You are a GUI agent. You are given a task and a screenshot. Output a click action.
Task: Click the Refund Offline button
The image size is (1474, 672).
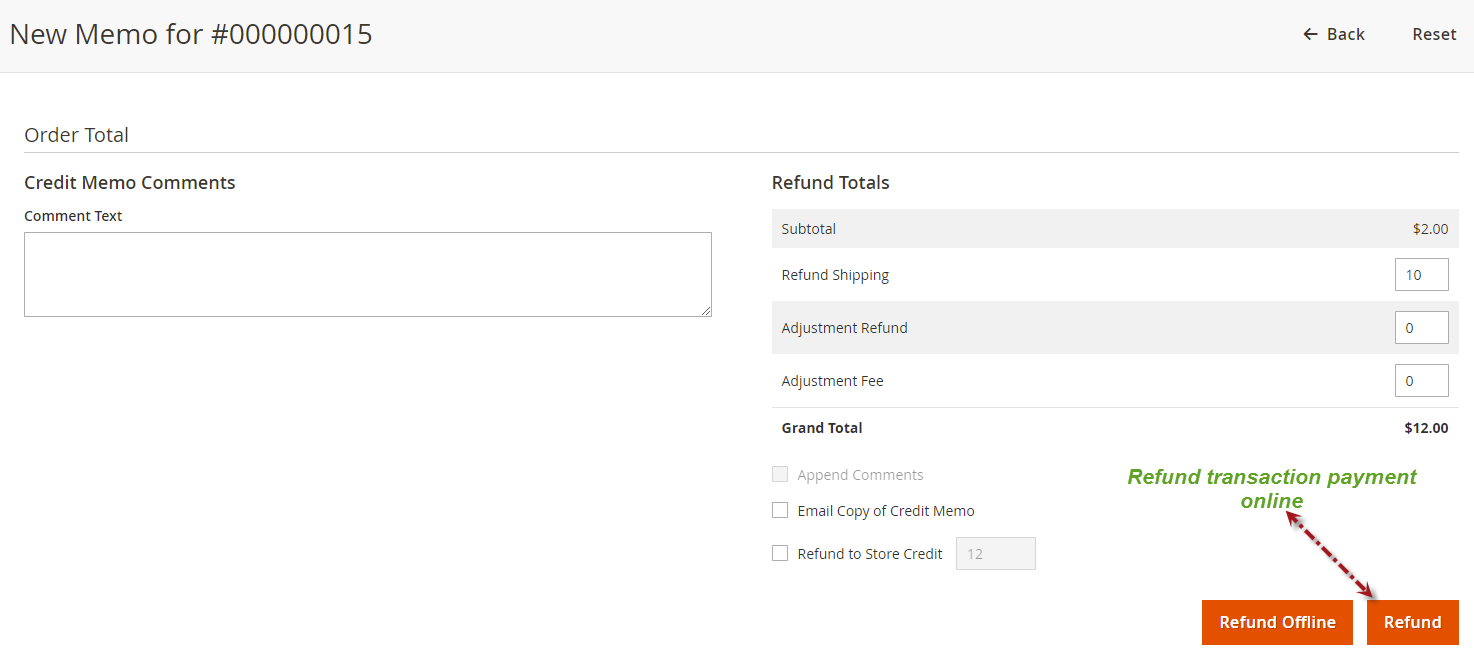tap(1277, 622)
